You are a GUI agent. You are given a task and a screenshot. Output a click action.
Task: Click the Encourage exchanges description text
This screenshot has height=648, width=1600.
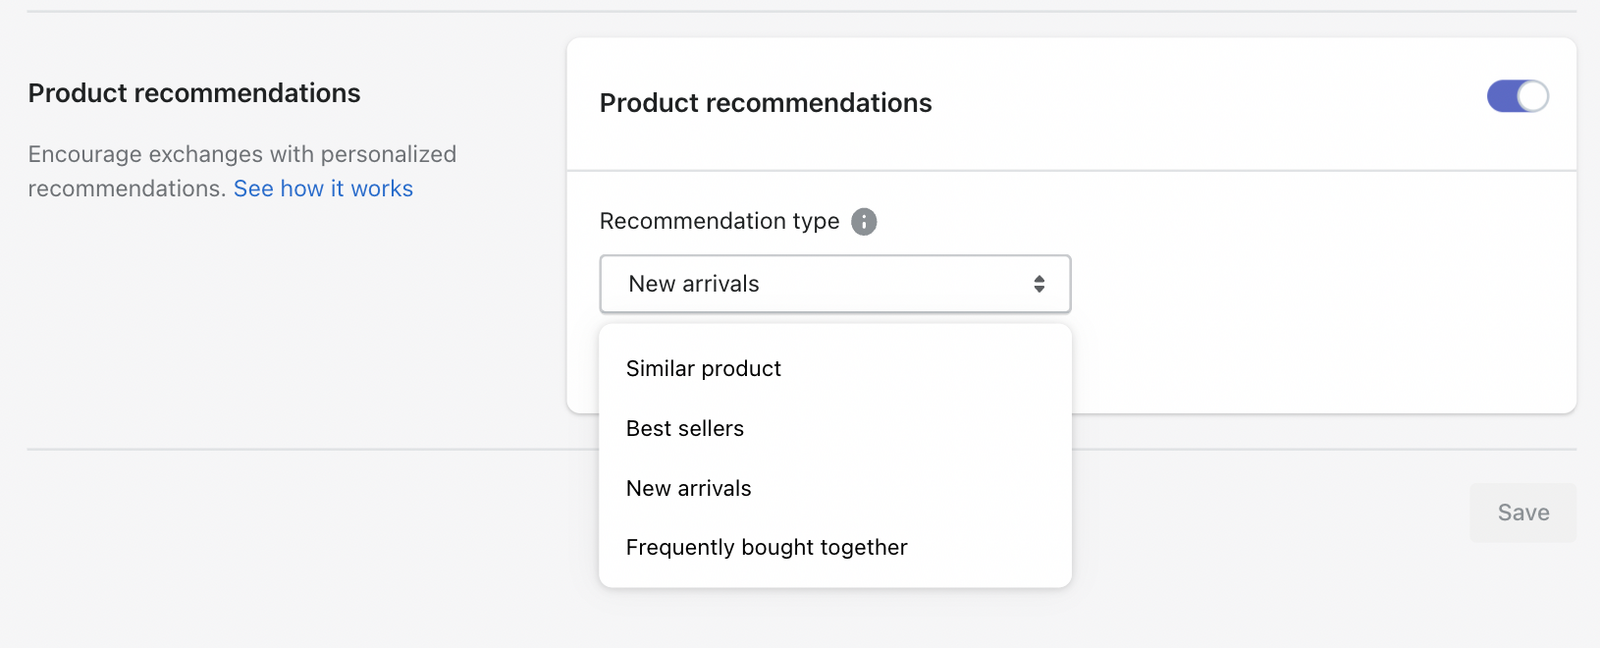tap(242, 155)
